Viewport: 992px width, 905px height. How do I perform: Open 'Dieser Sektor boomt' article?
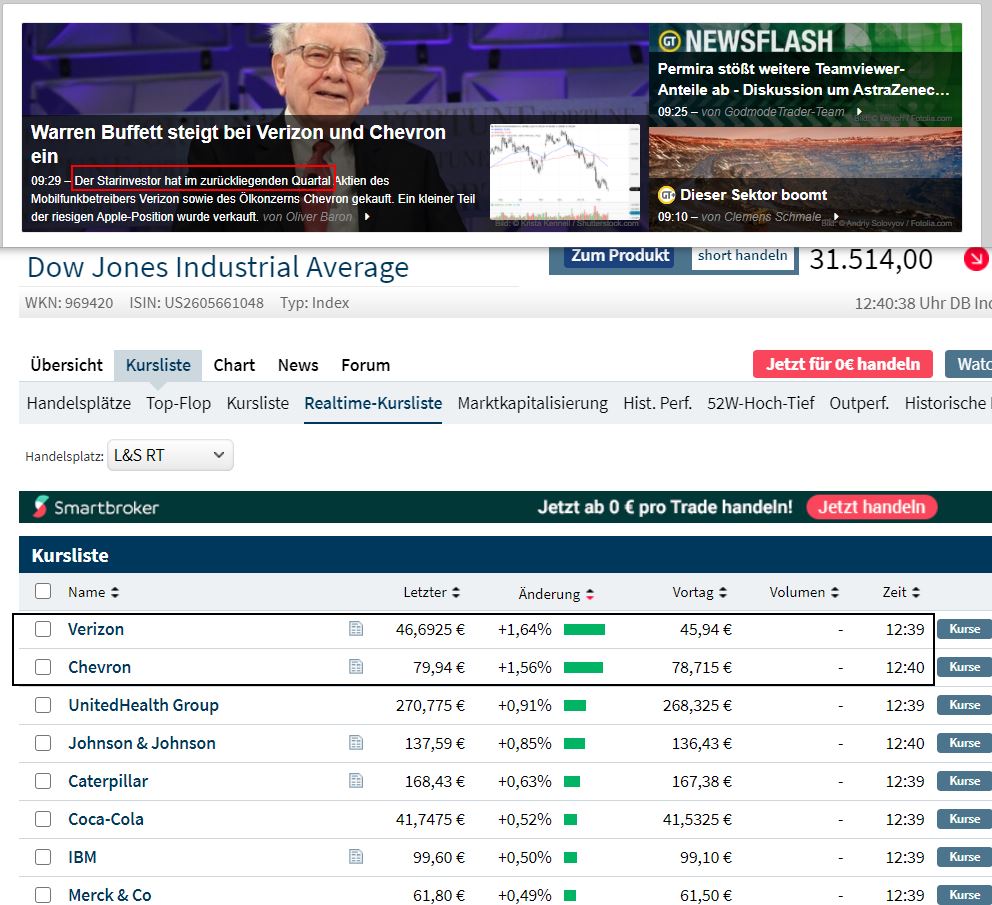(753, 195)
